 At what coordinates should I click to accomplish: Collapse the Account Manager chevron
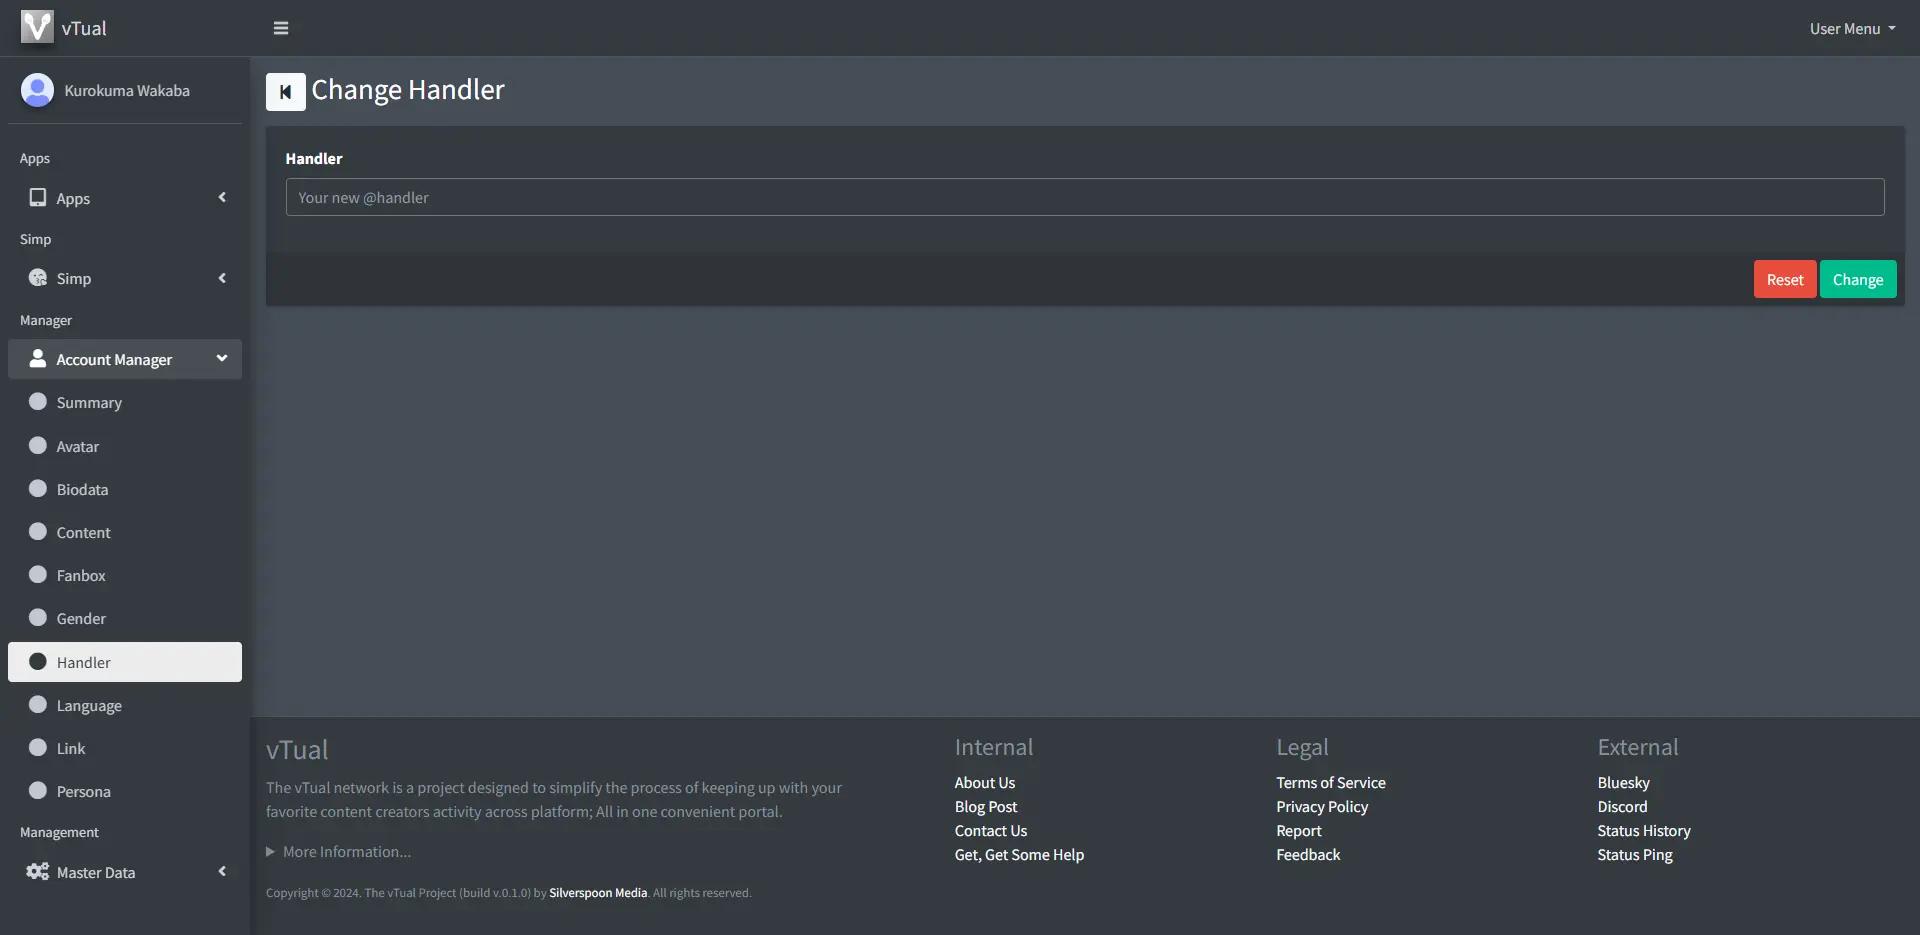[222, 358]
